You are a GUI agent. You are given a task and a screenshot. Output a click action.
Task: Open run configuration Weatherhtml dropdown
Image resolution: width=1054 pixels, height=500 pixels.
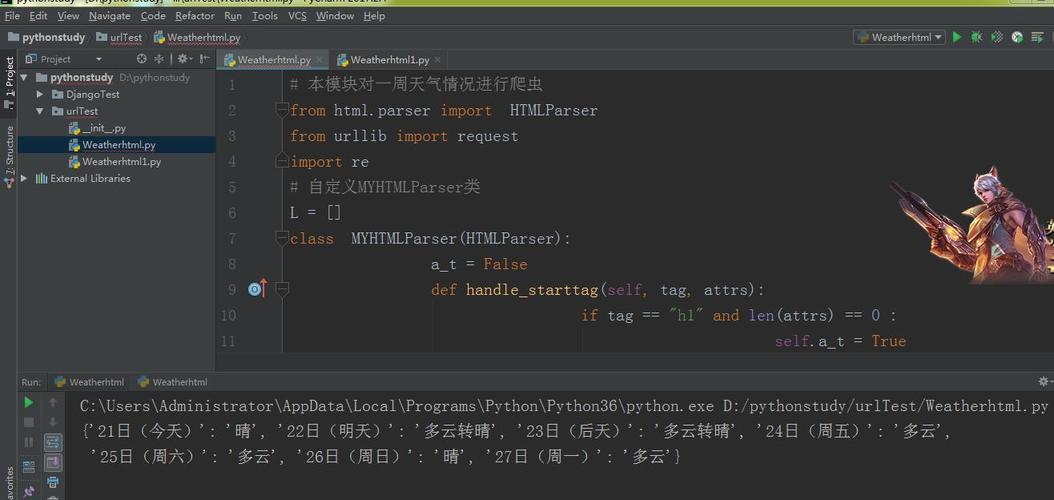899,38
